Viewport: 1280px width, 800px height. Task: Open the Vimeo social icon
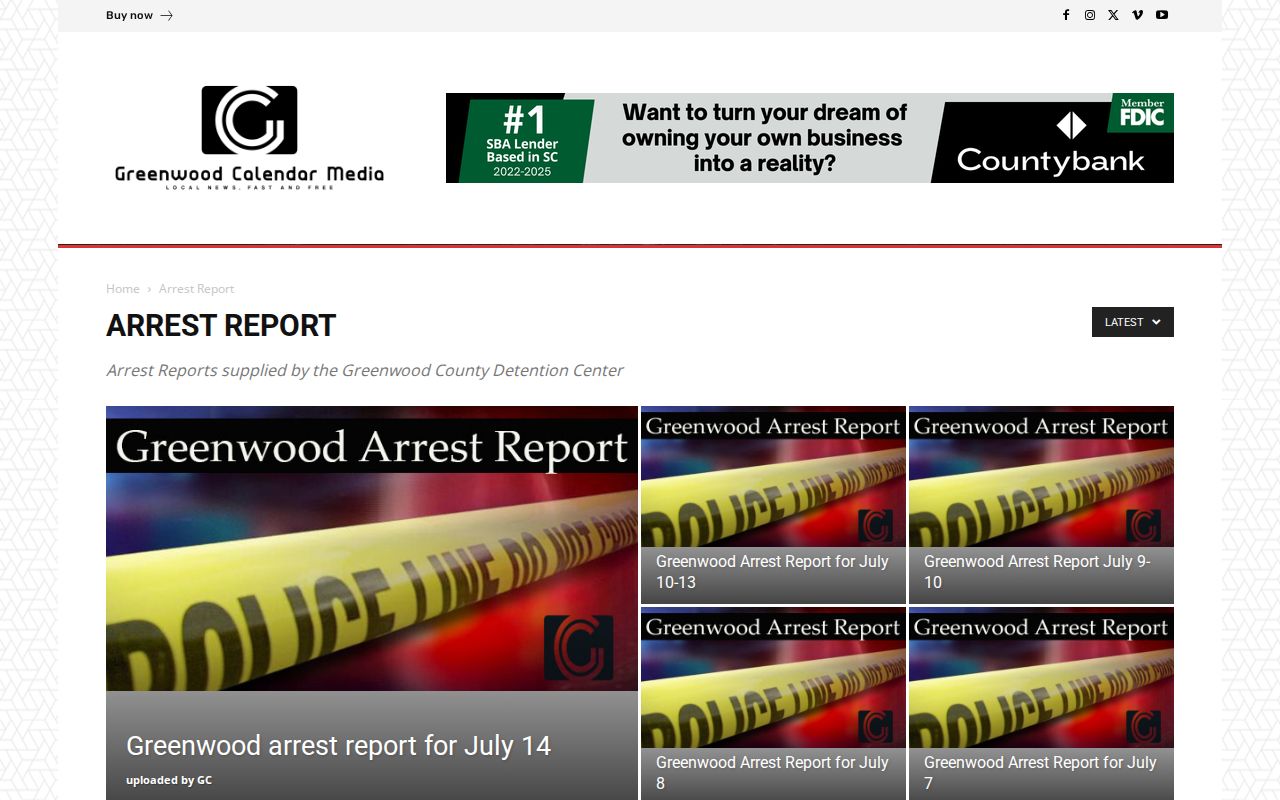click(1137, 15)
